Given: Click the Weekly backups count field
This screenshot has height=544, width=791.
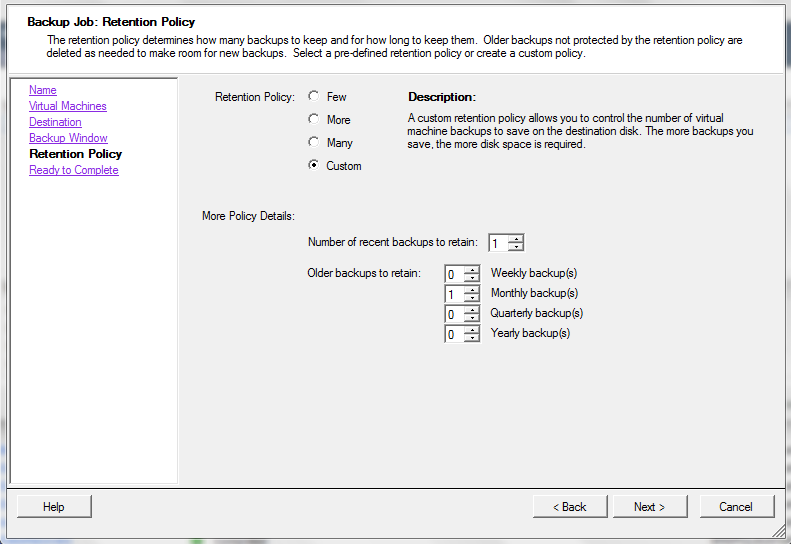Looking at the screenshot, I should click(x=454, y=274).
